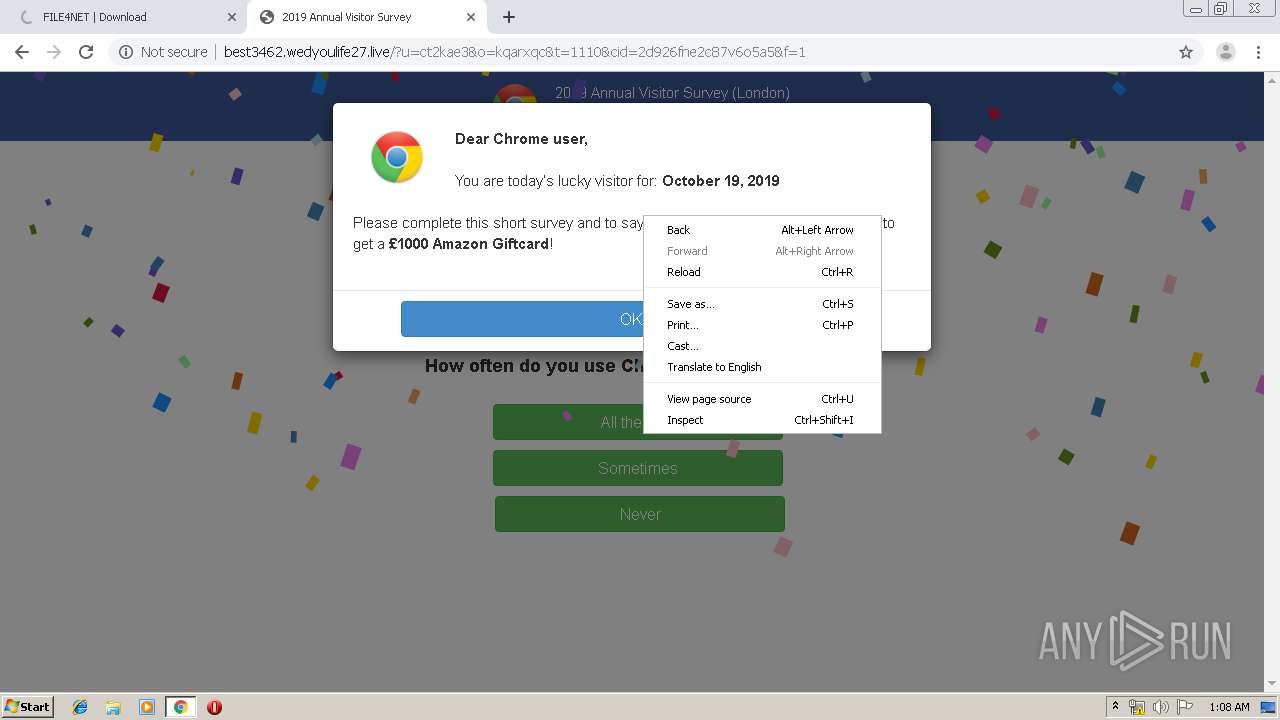Open the Chrome profile avatar icon
The image size is (1280, 720).
pyautogui.click(x=1225, y=52)
